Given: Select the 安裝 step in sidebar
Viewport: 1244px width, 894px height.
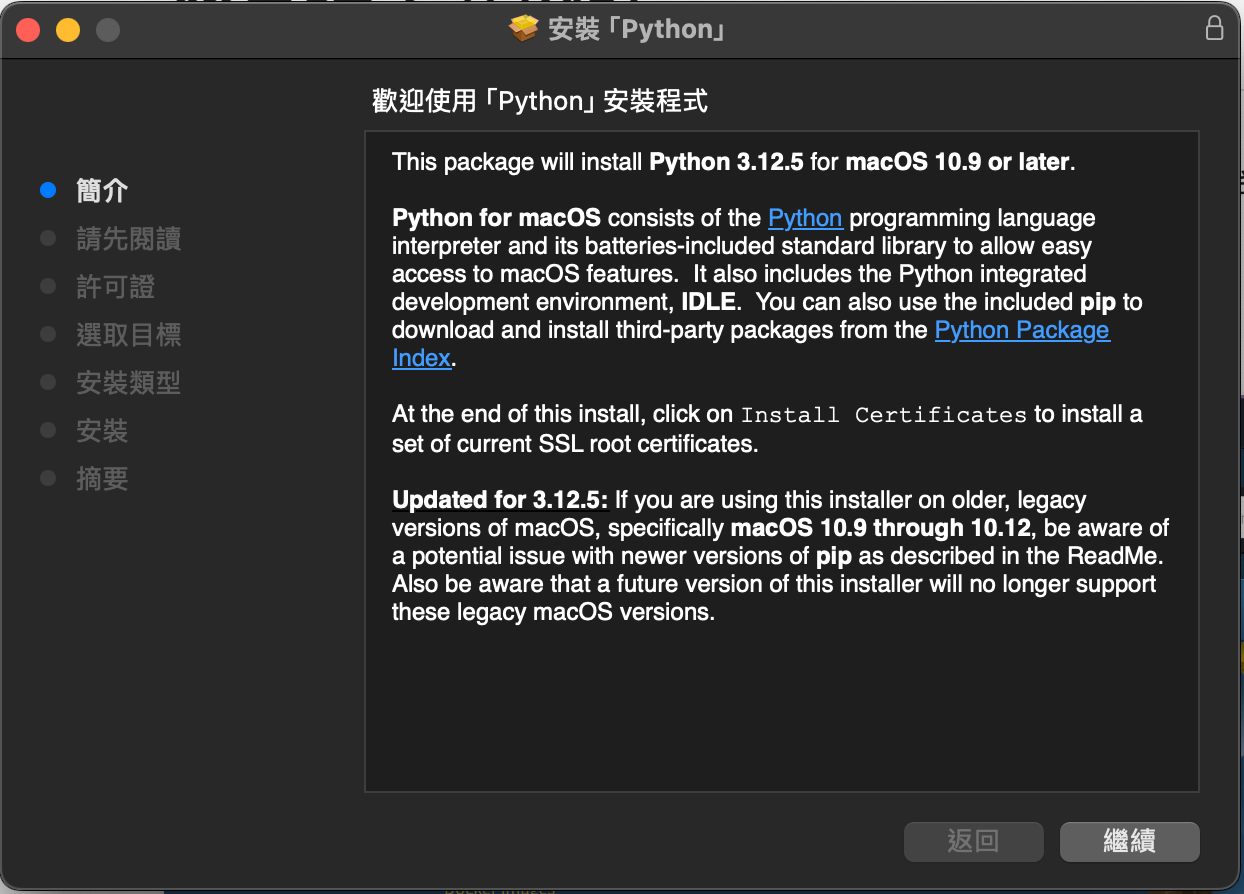Looking at the screenshot, I should pos(102,431).
